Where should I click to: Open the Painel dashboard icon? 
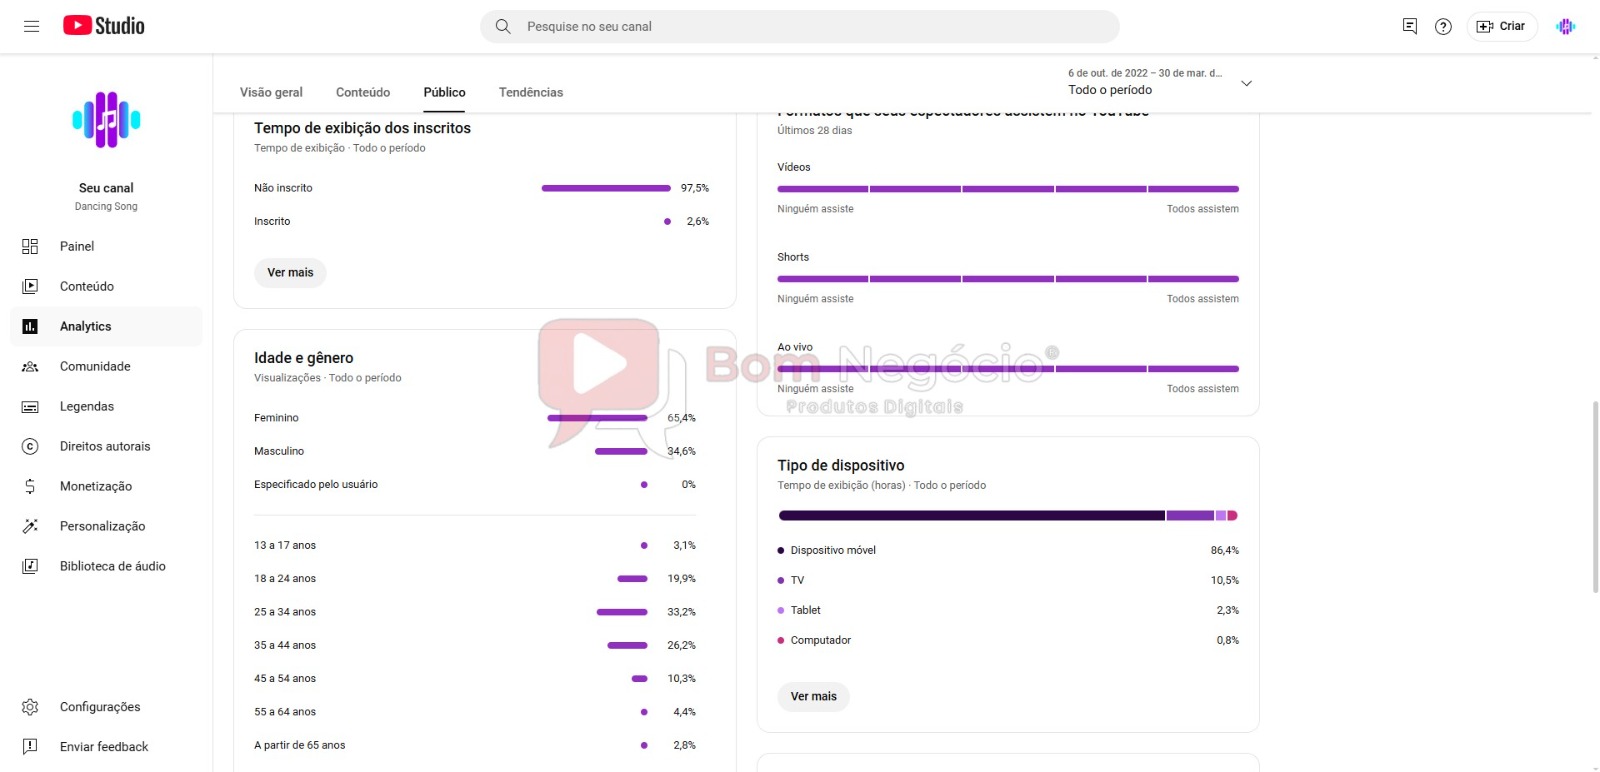[30, 246]
